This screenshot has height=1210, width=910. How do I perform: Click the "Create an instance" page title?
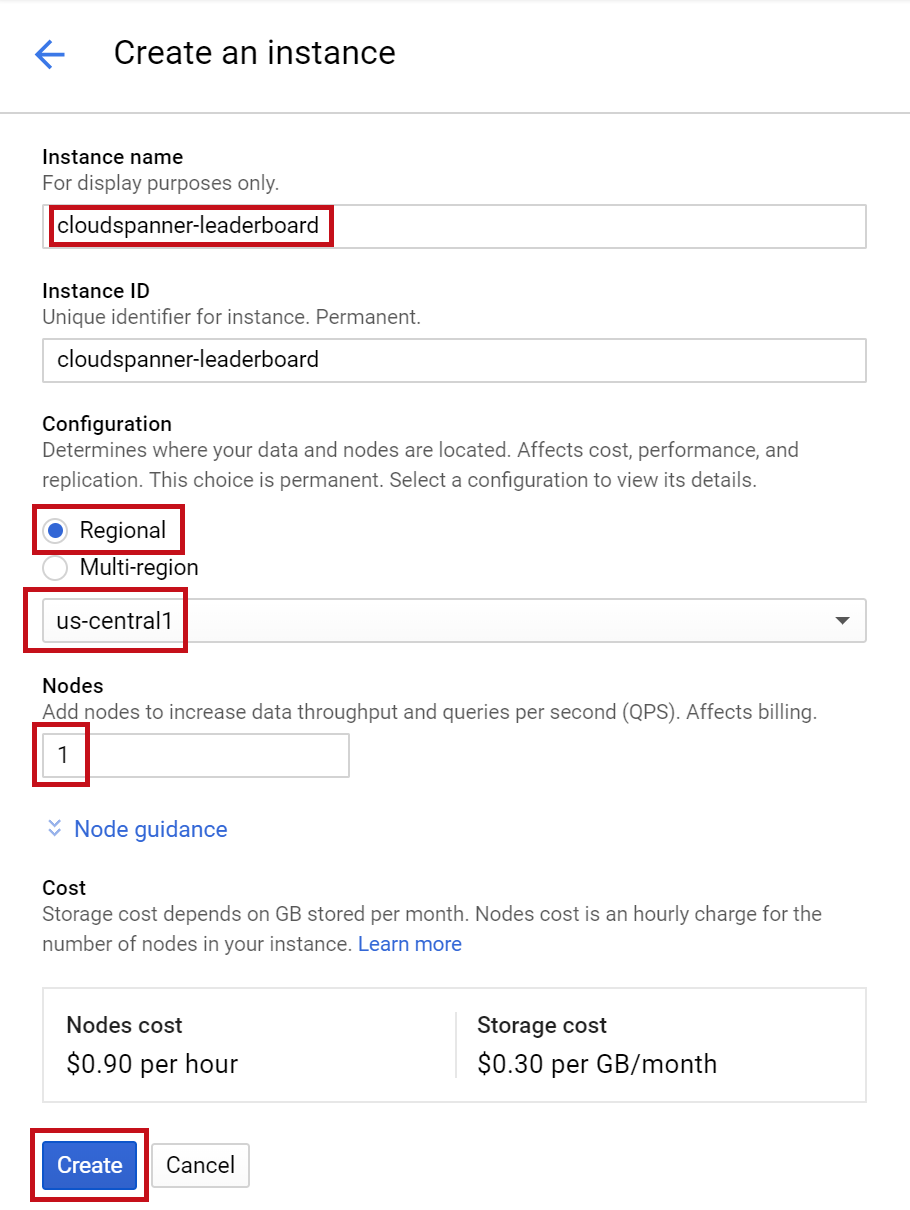[x=254, y=53]
